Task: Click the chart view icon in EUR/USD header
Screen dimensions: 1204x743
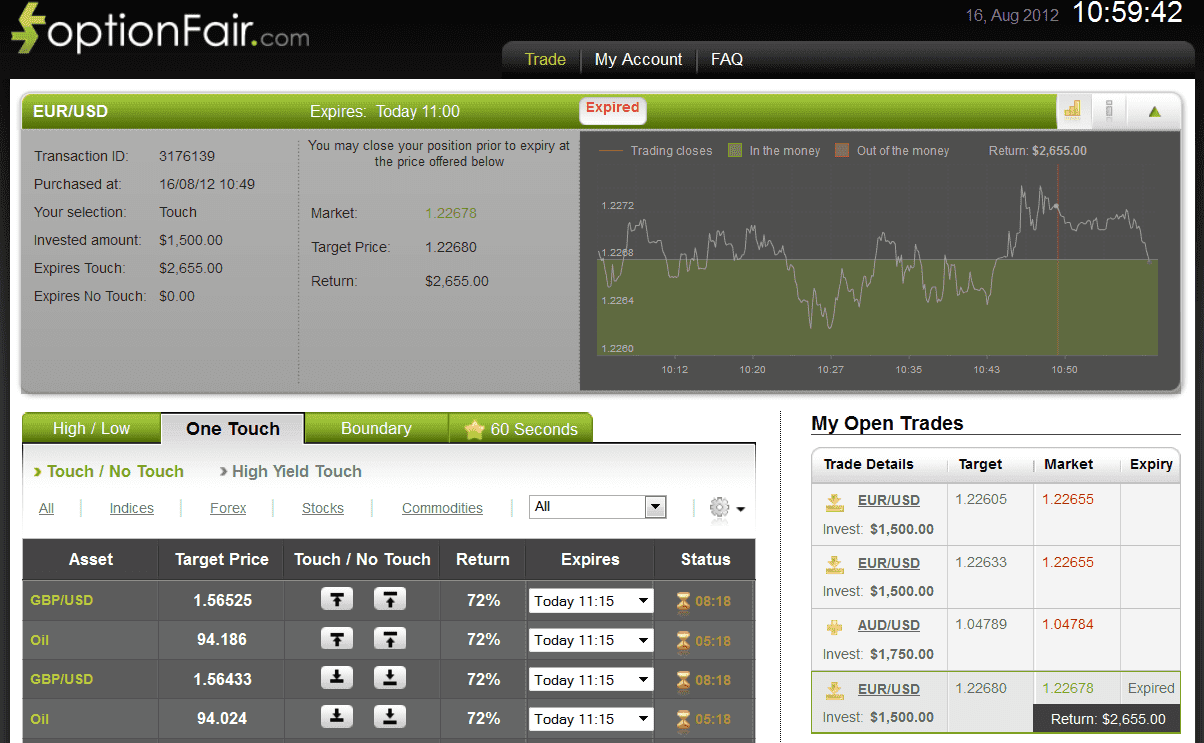Action: click(1072, 110)
